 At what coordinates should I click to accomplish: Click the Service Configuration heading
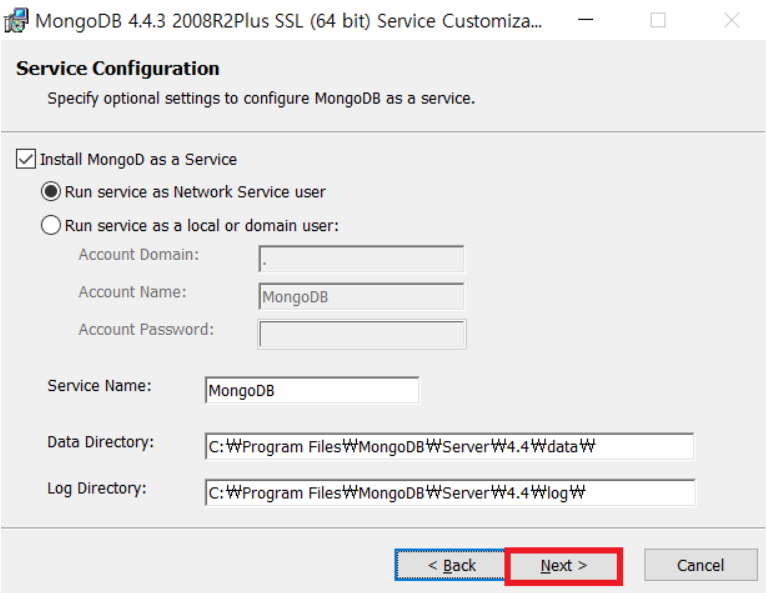118,68
